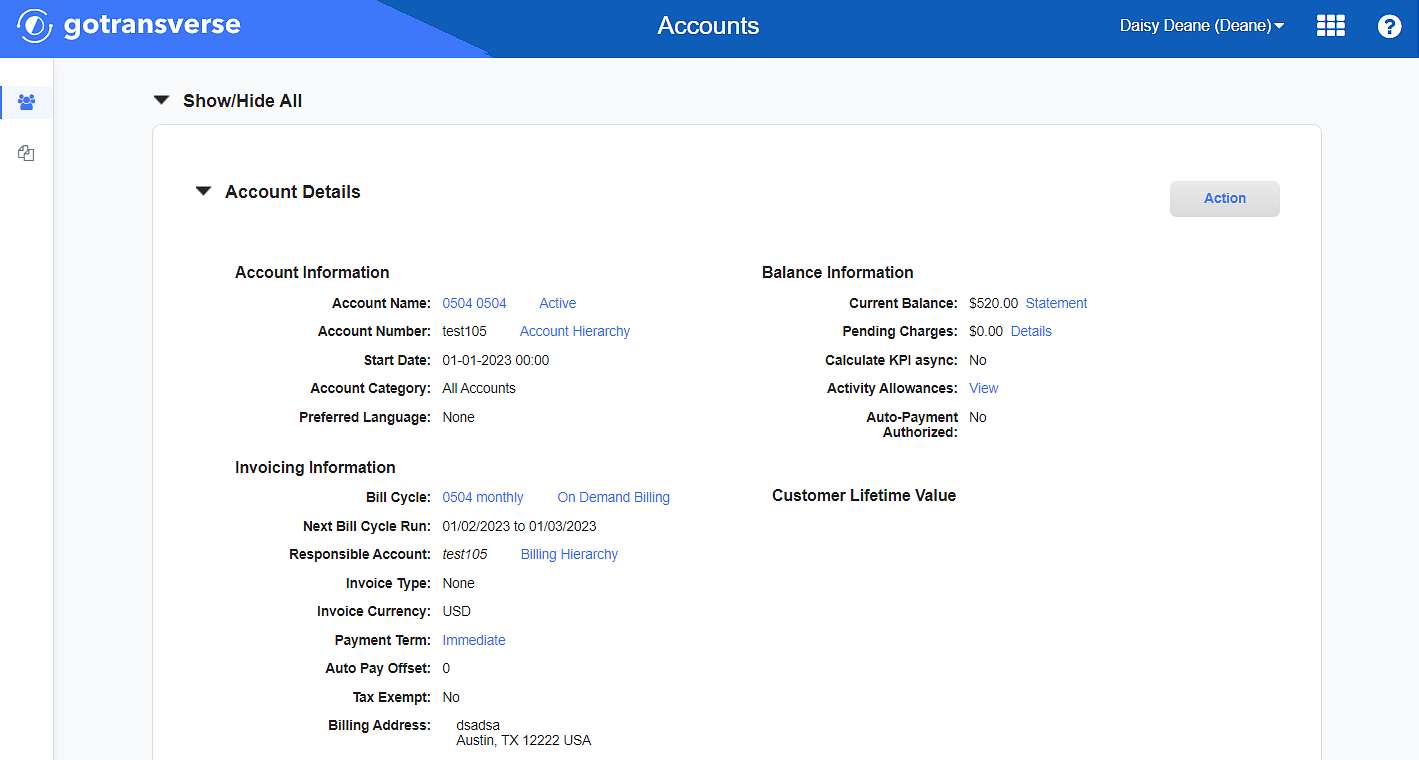Select responsible account test105 italic text

pyautogui.click(x=465, y=554)
